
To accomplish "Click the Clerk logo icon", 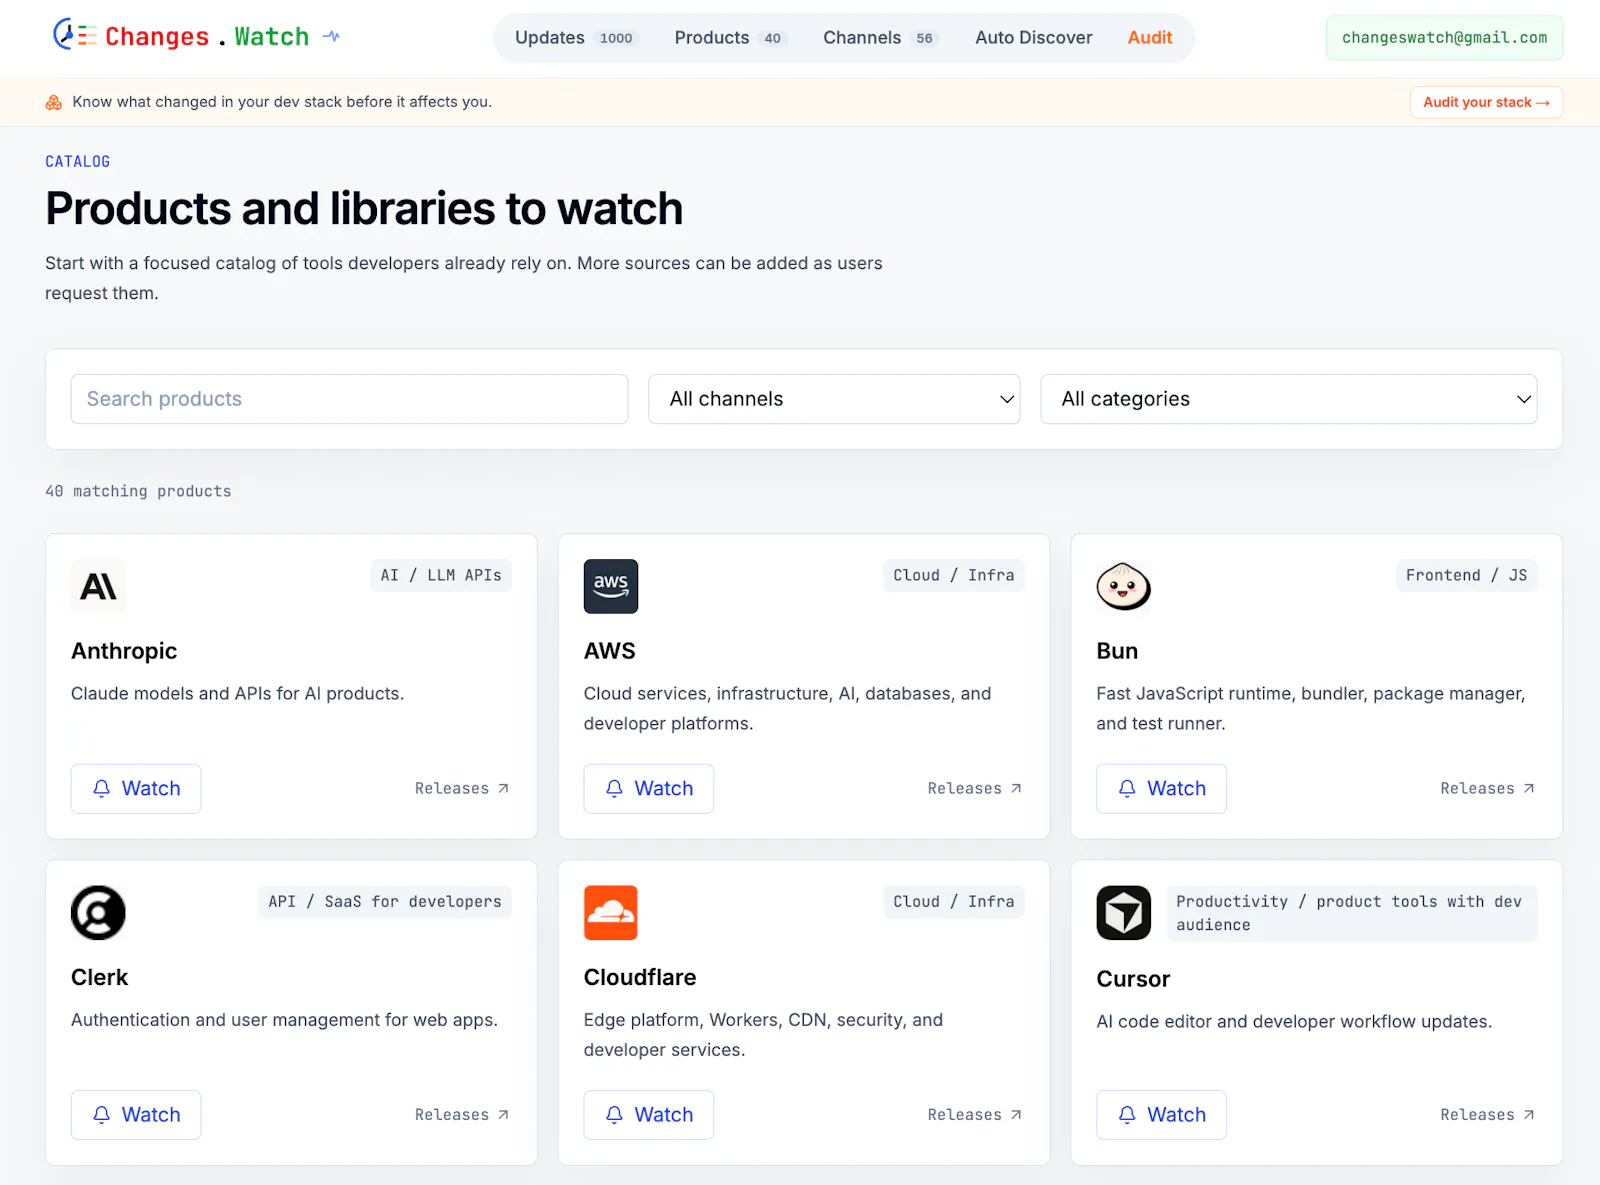I will tap(98, 912).
